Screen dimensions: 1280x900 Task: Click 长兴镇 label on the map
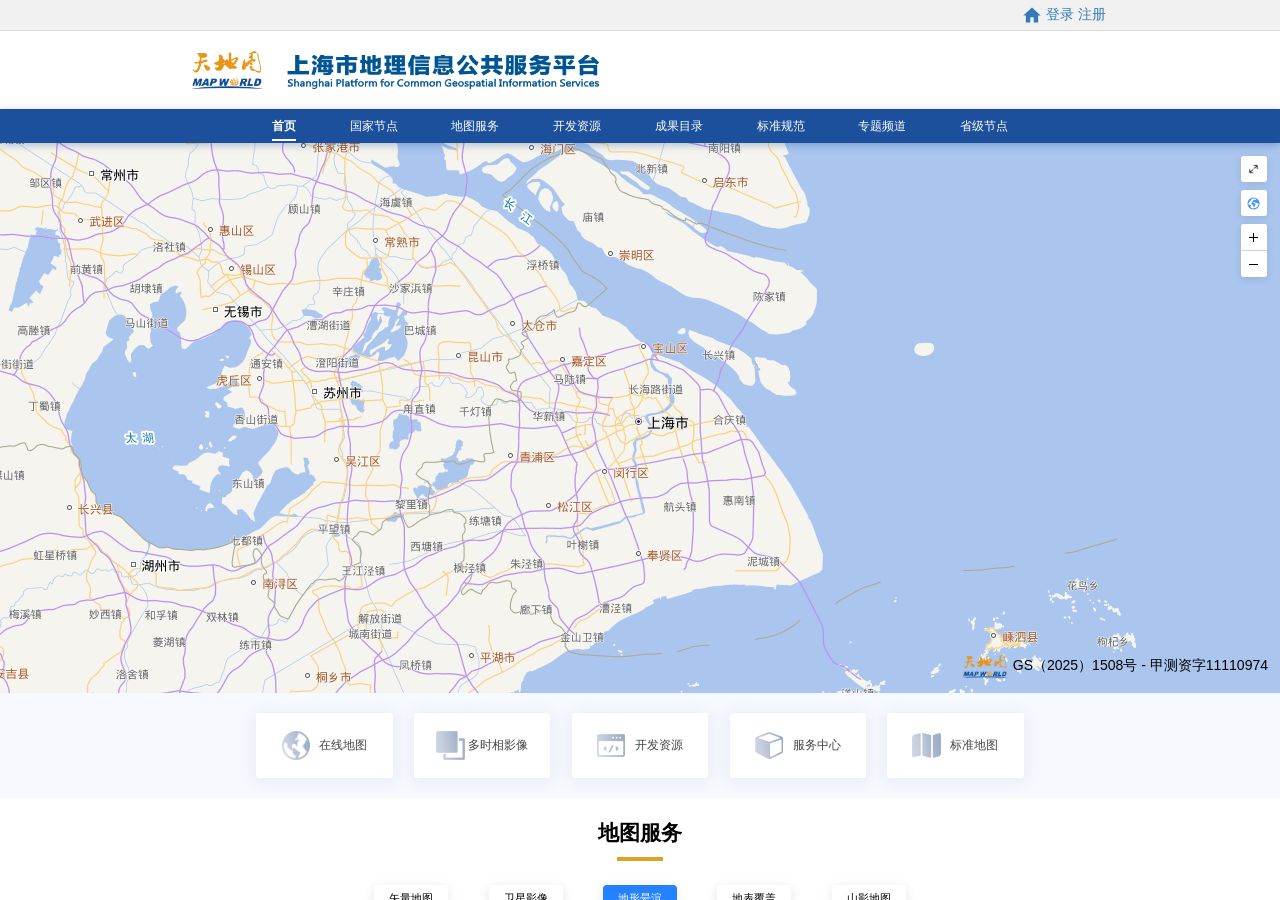[718, 355]
